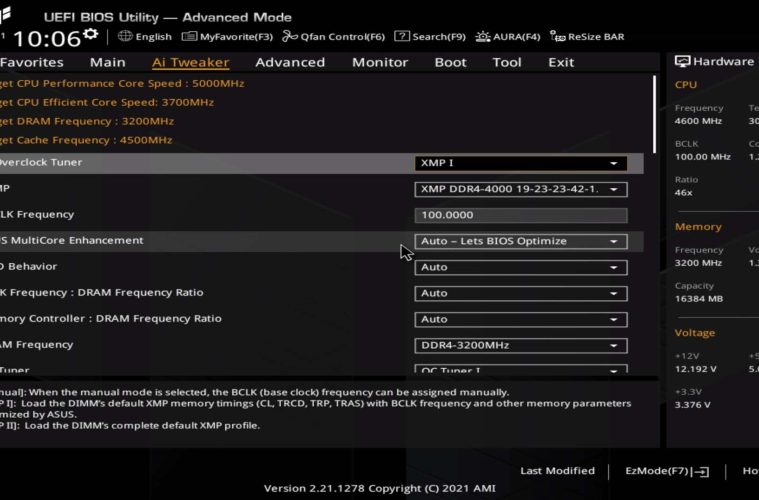This screenshot has width=759, height=500.
Task: Open the XMP DDR4-4000 profile dropdown
Action: point(521,189)
